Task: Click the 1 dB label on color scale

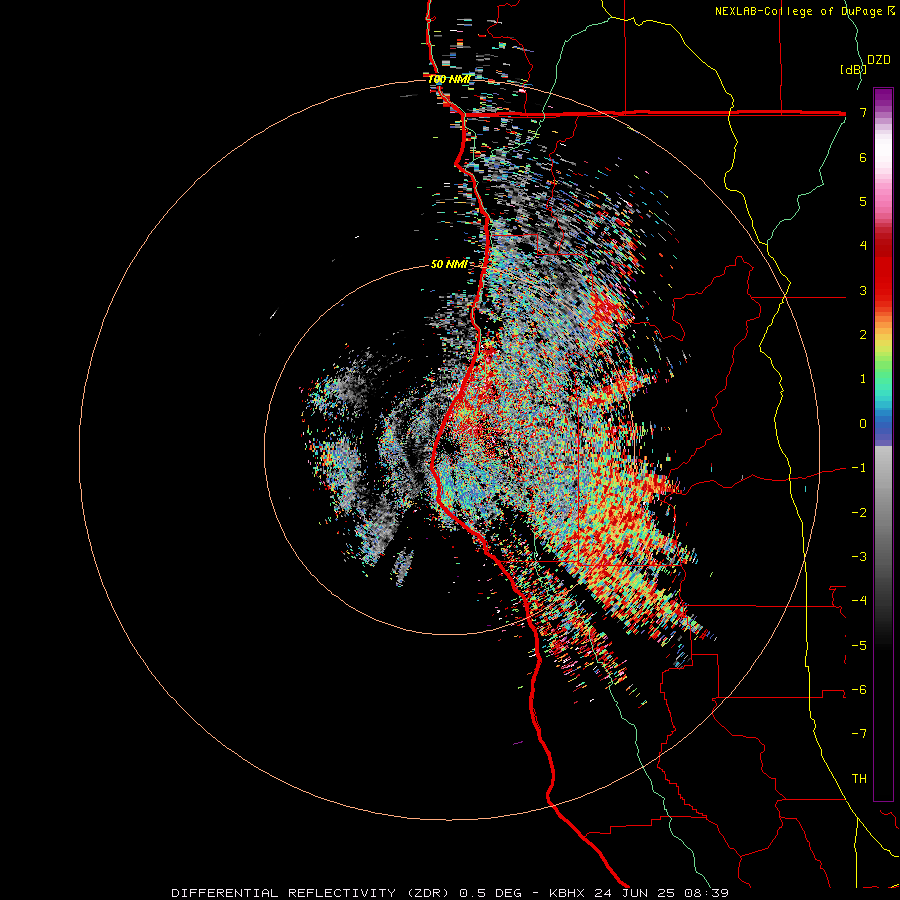Action: point(863,379)
